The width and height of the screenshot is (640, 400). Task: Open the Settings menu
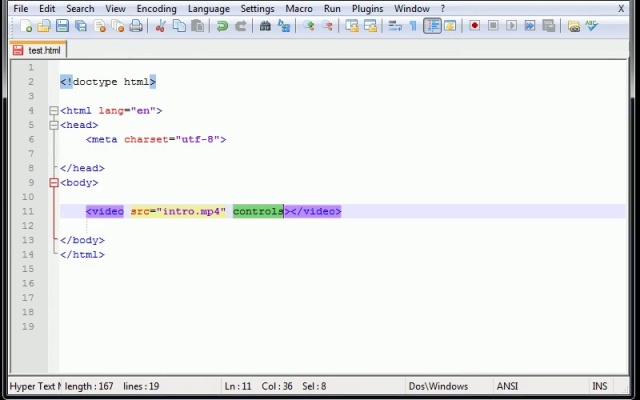tap(257, 9)
